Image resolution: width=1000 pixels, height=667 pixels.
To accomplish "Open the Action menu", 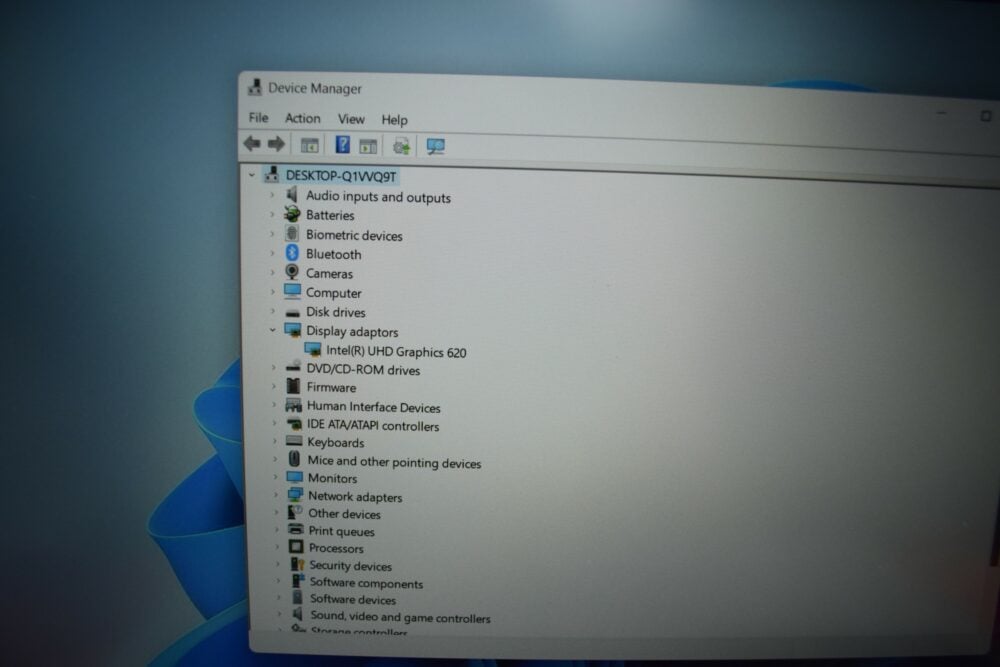I will tap(302, 118).
